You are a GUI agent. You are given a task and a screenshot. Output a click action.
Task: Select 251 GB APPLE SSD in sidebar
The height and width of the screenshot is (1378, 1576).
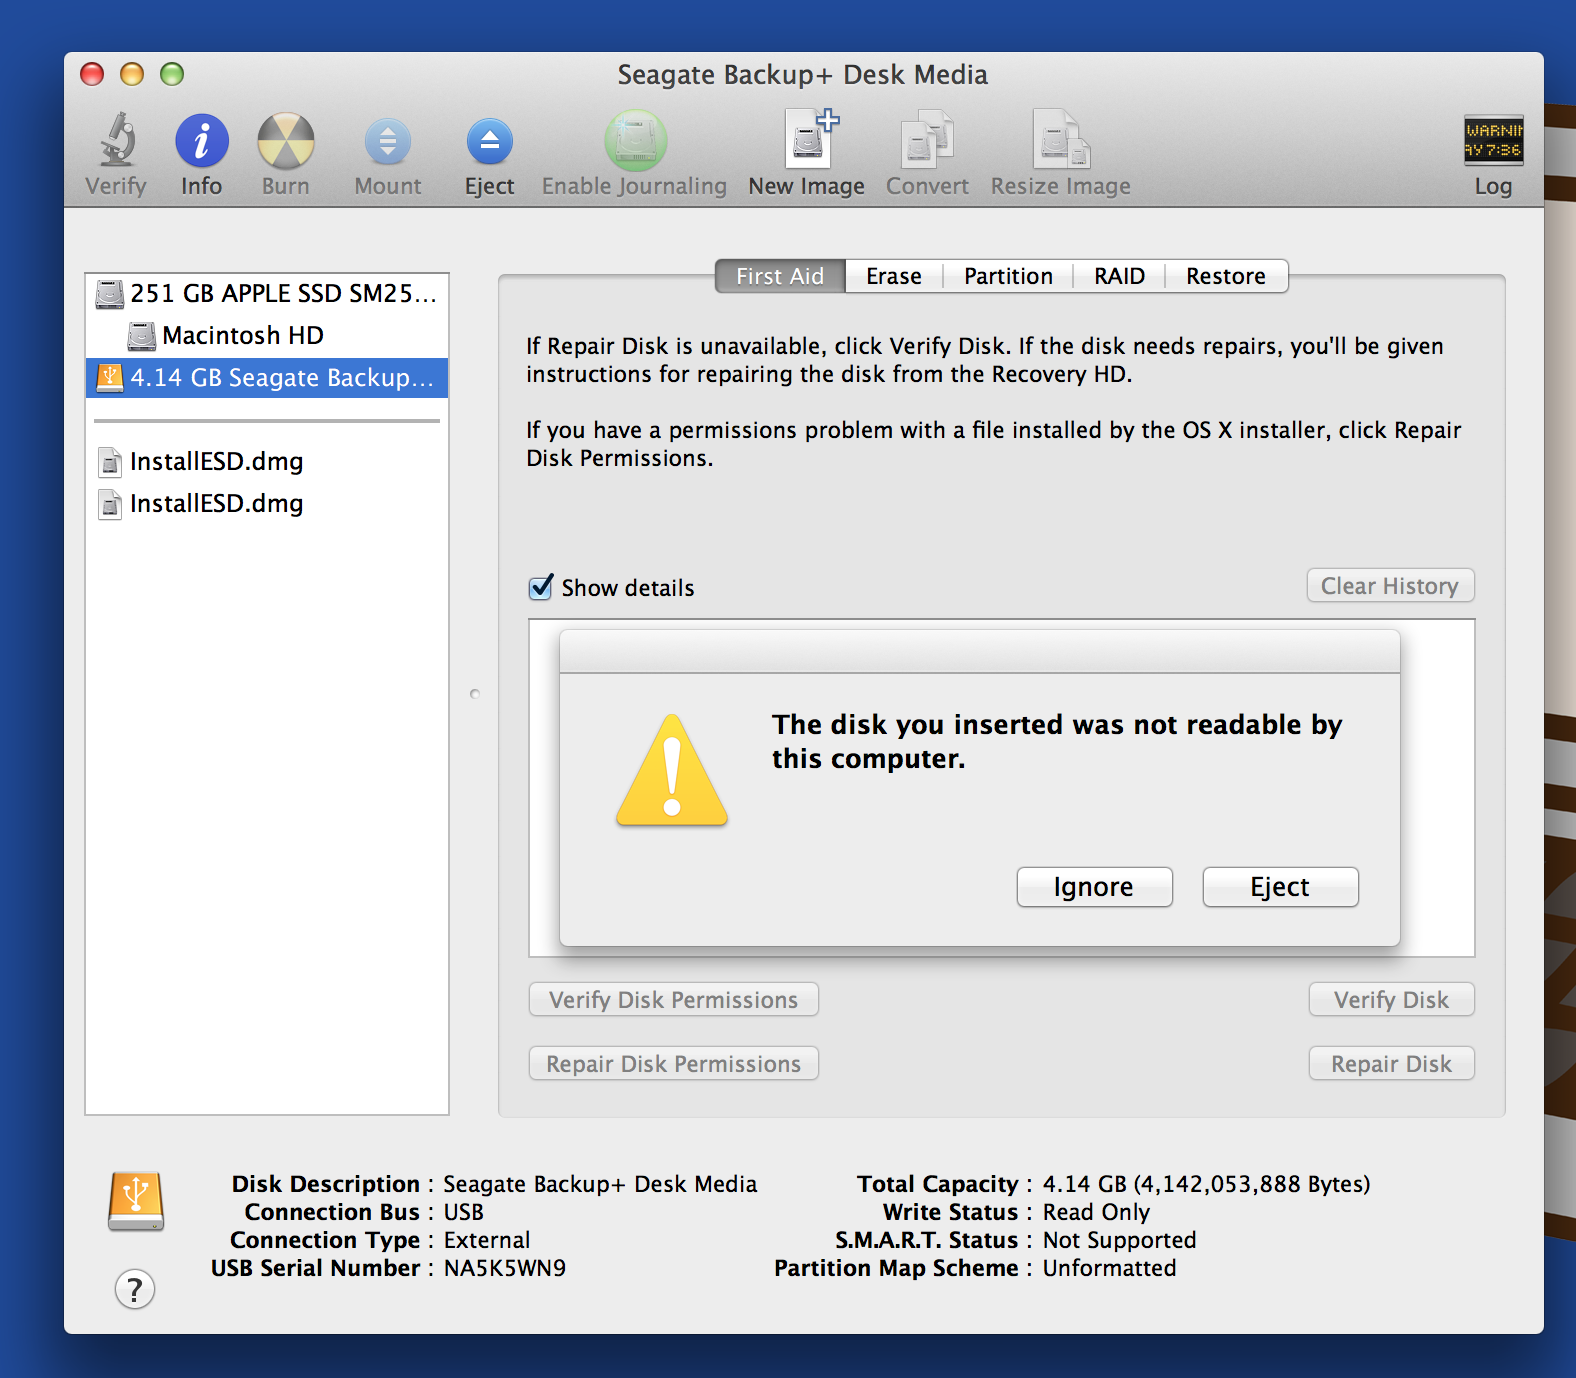pos(267,294)
